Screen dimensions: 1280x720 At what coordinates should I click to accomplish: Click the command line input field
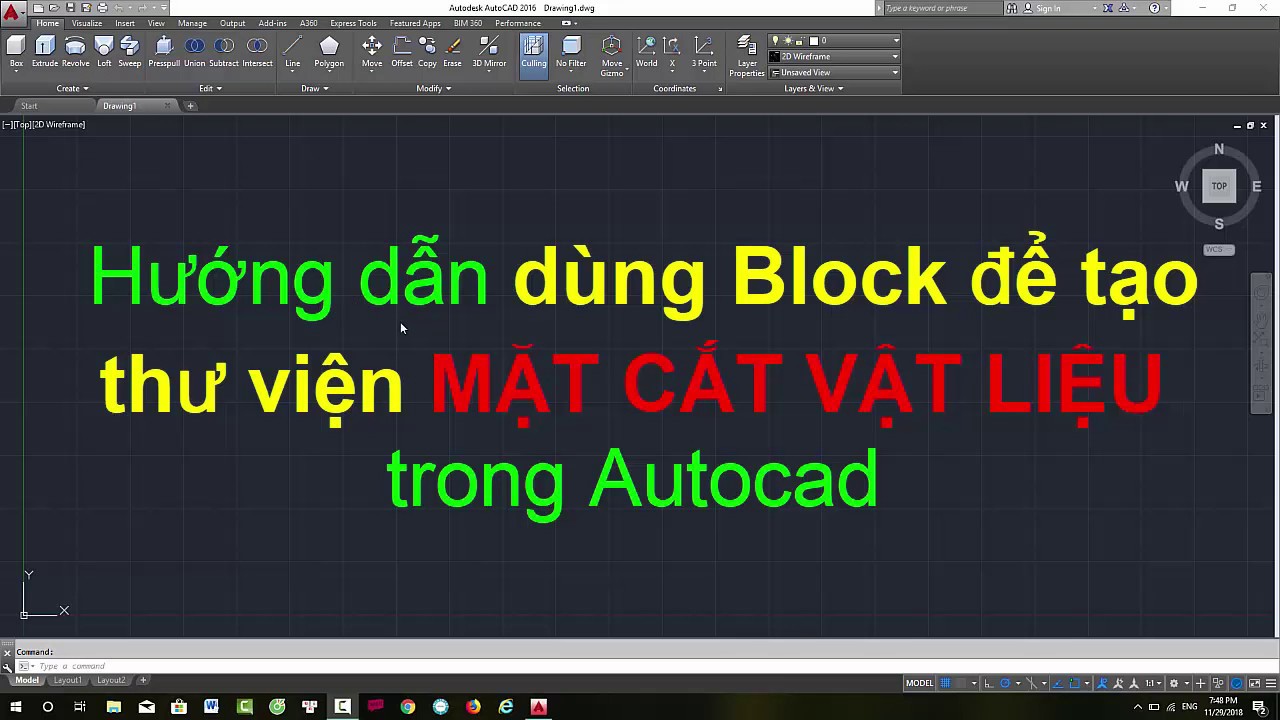[640, 666]
